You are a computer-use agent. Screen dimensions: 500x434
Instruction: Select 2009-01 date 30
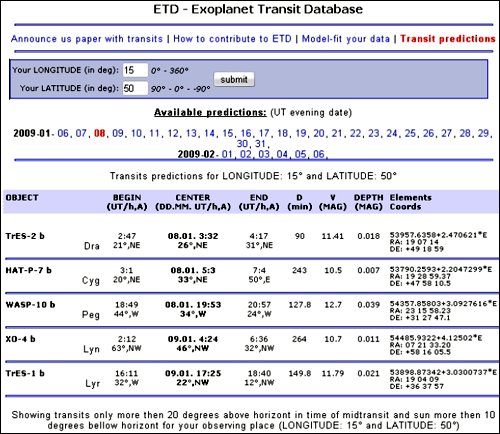click(x=242, y=144)
